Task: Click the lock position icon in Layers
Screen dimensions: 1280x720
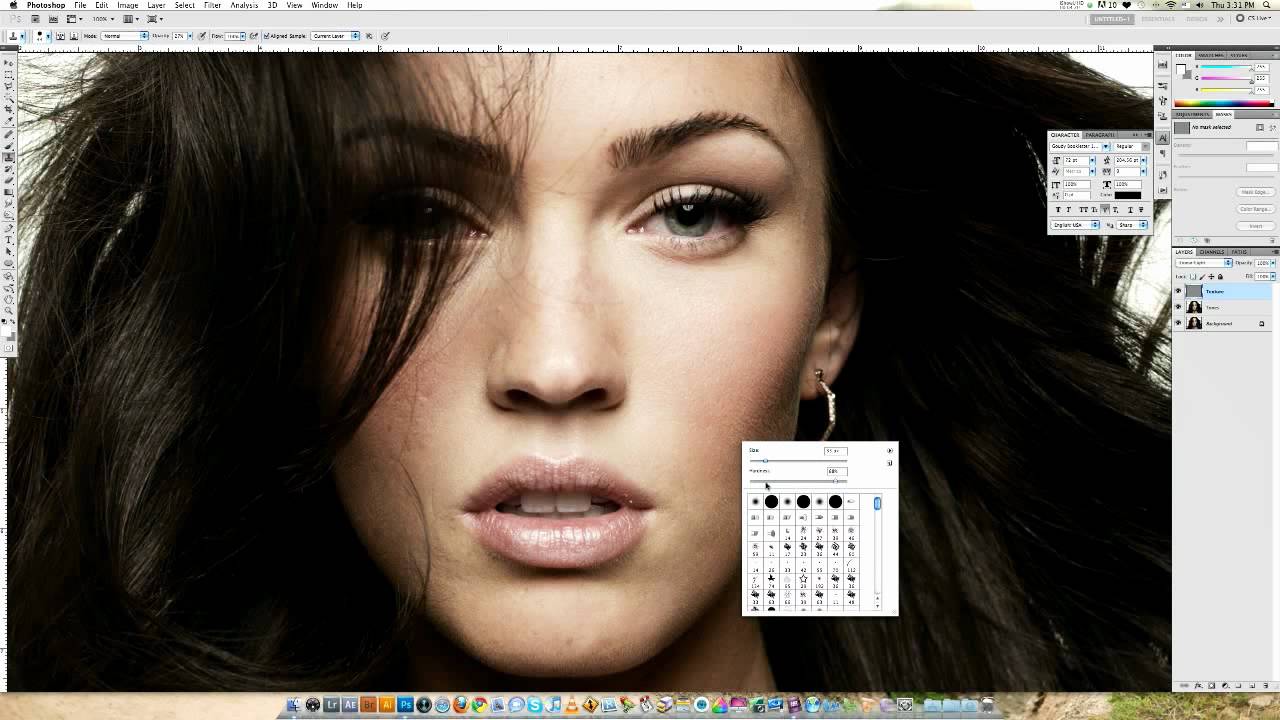Action: point(1211,276)
